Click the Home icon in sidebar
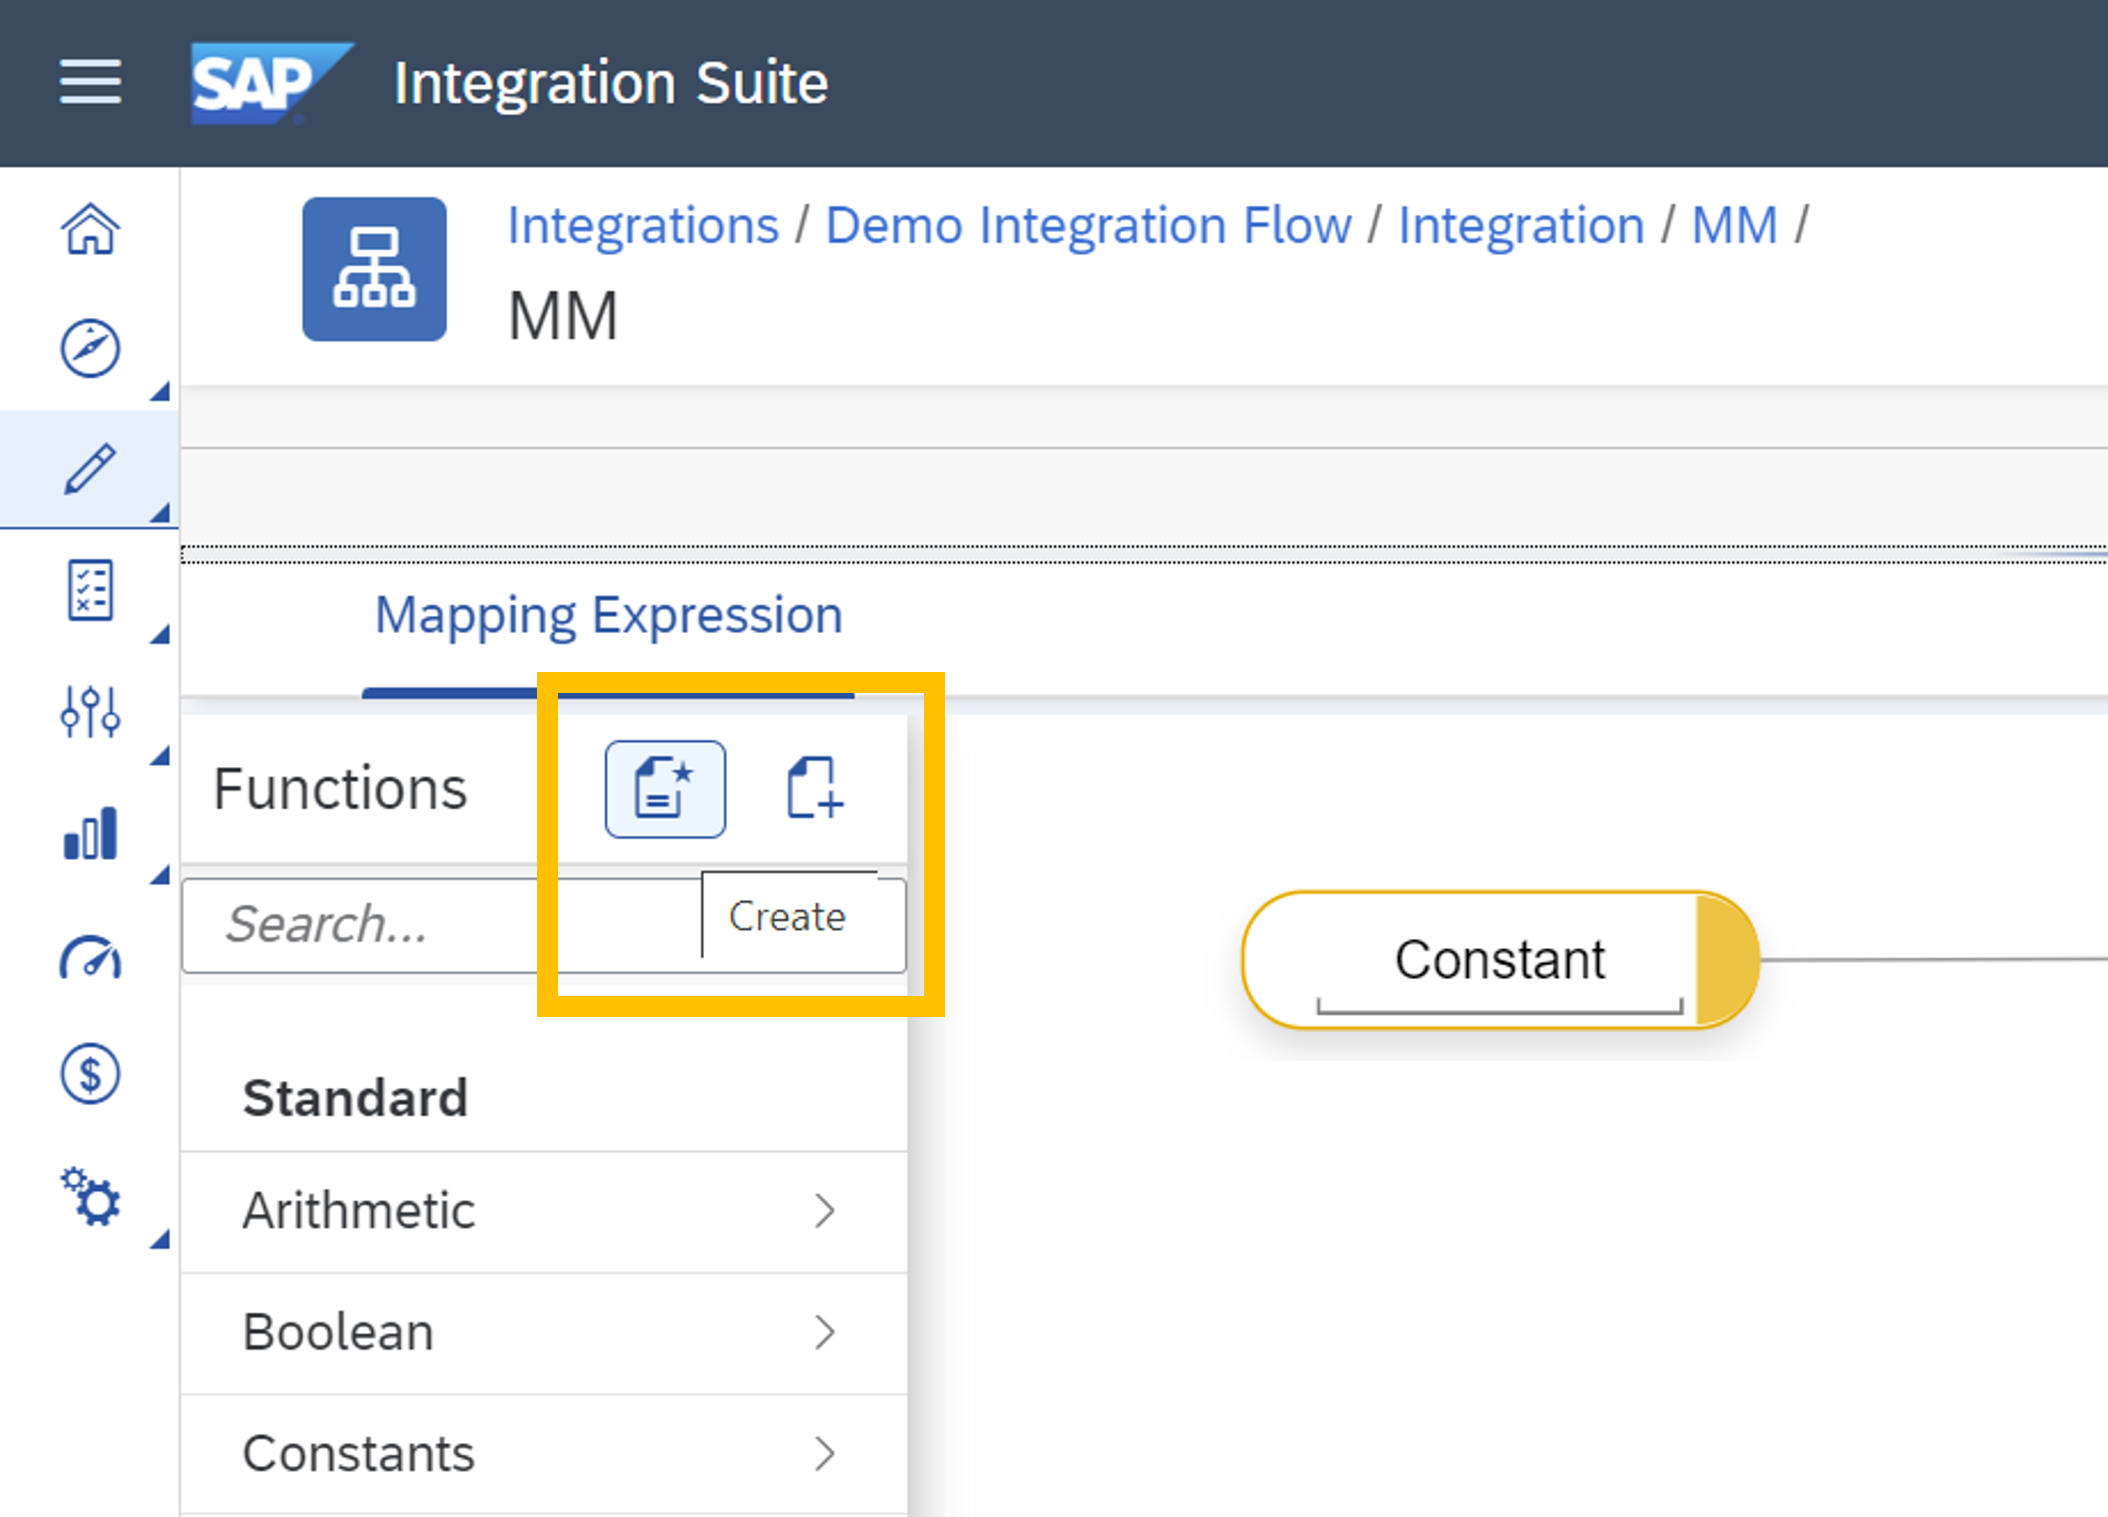 pos(90,229)
